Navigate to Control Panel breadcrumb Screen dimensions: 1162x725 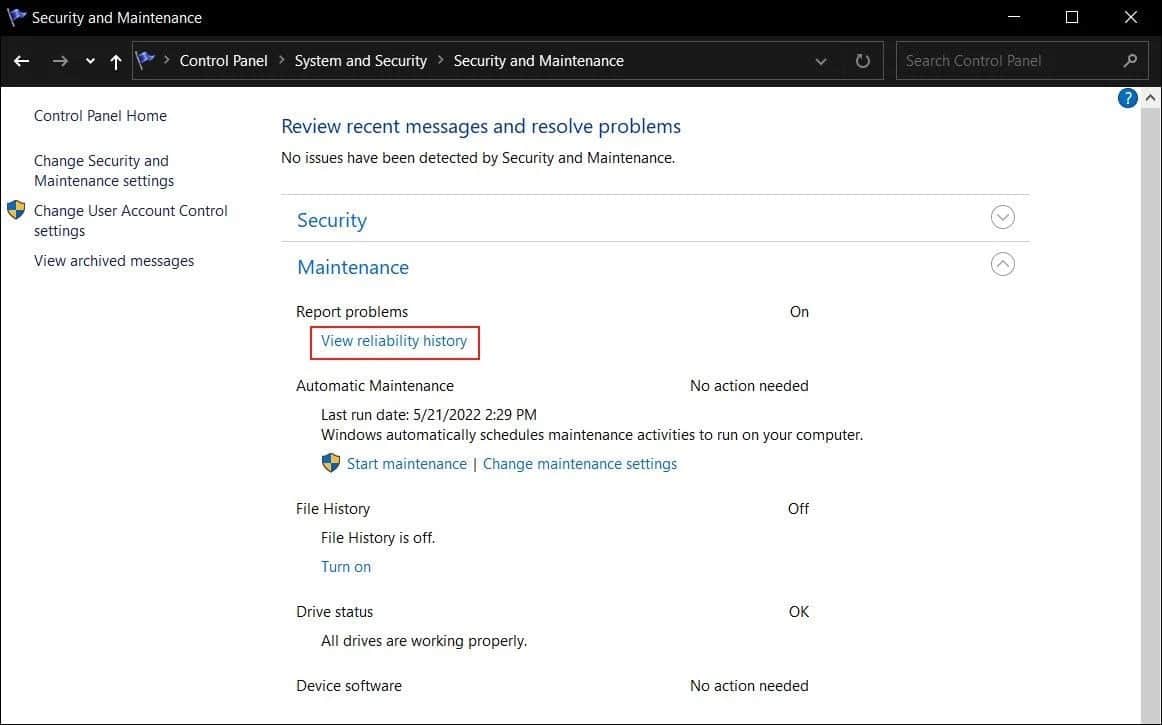click(223, 60)
